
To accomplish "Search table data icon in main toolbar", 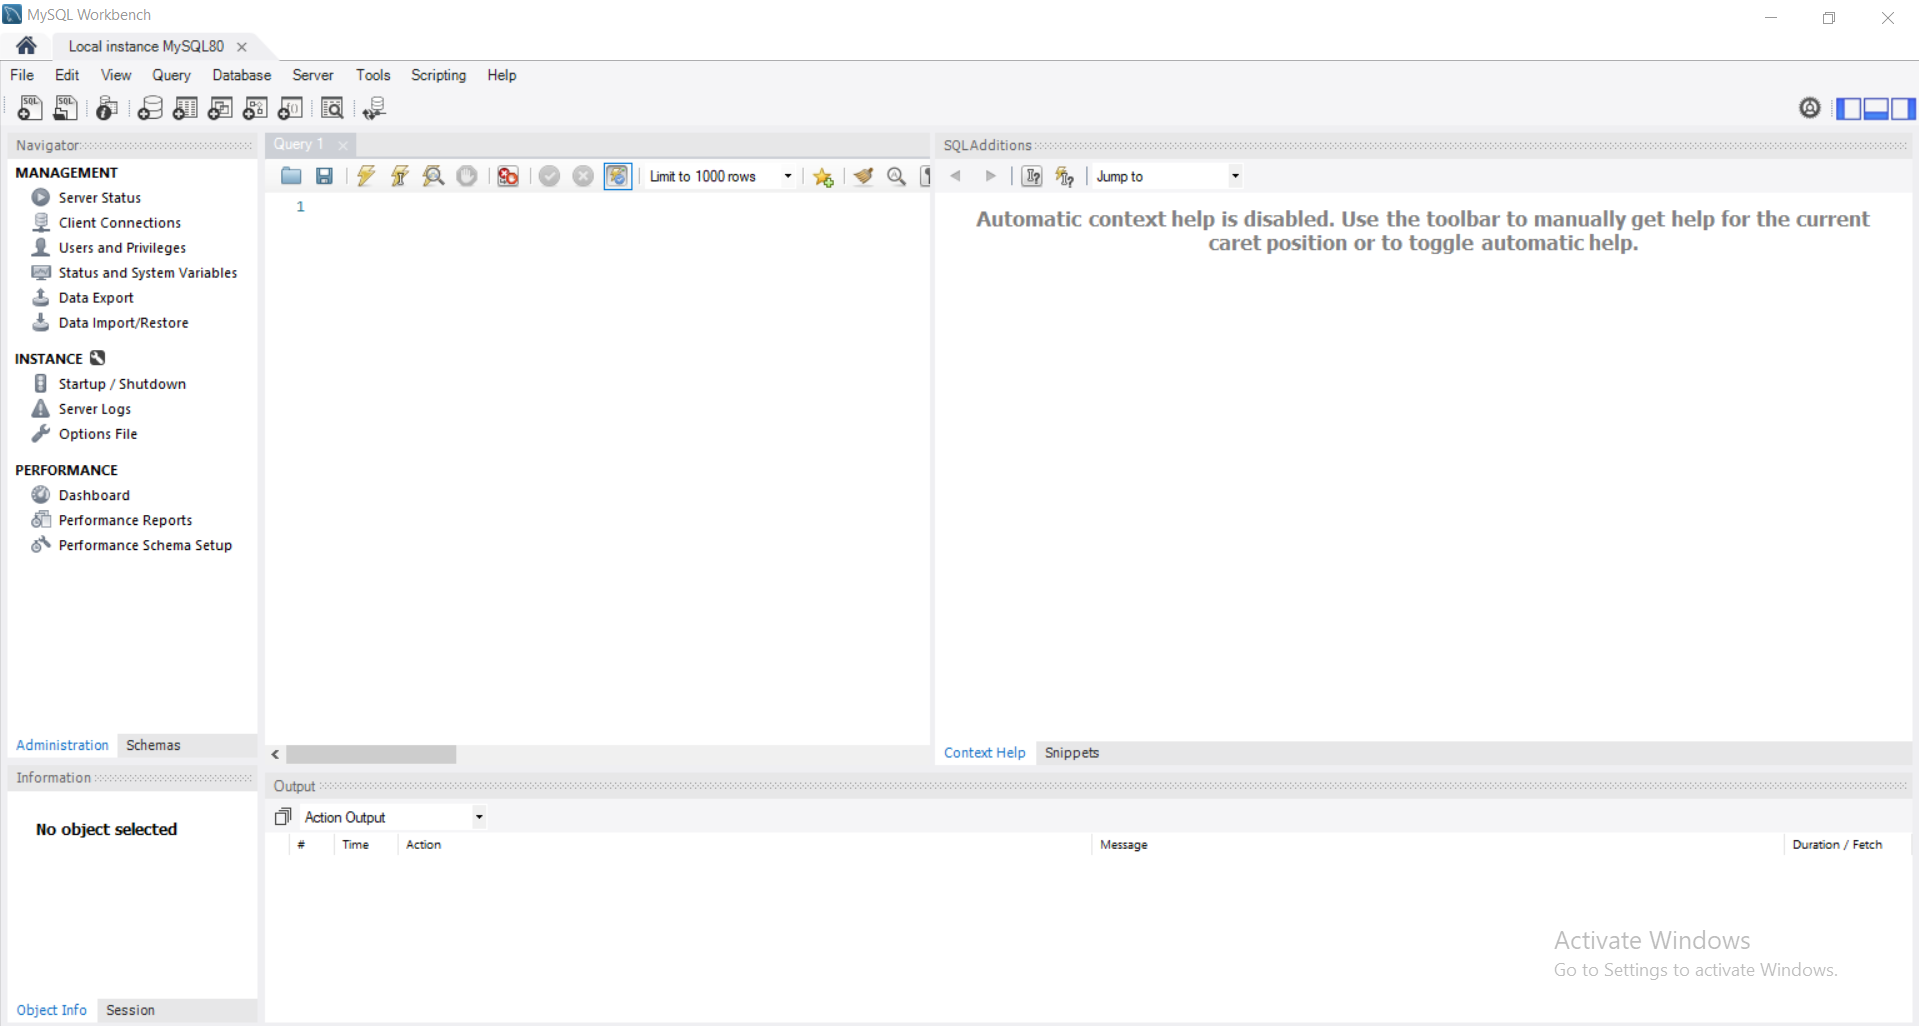I will 332,108.
